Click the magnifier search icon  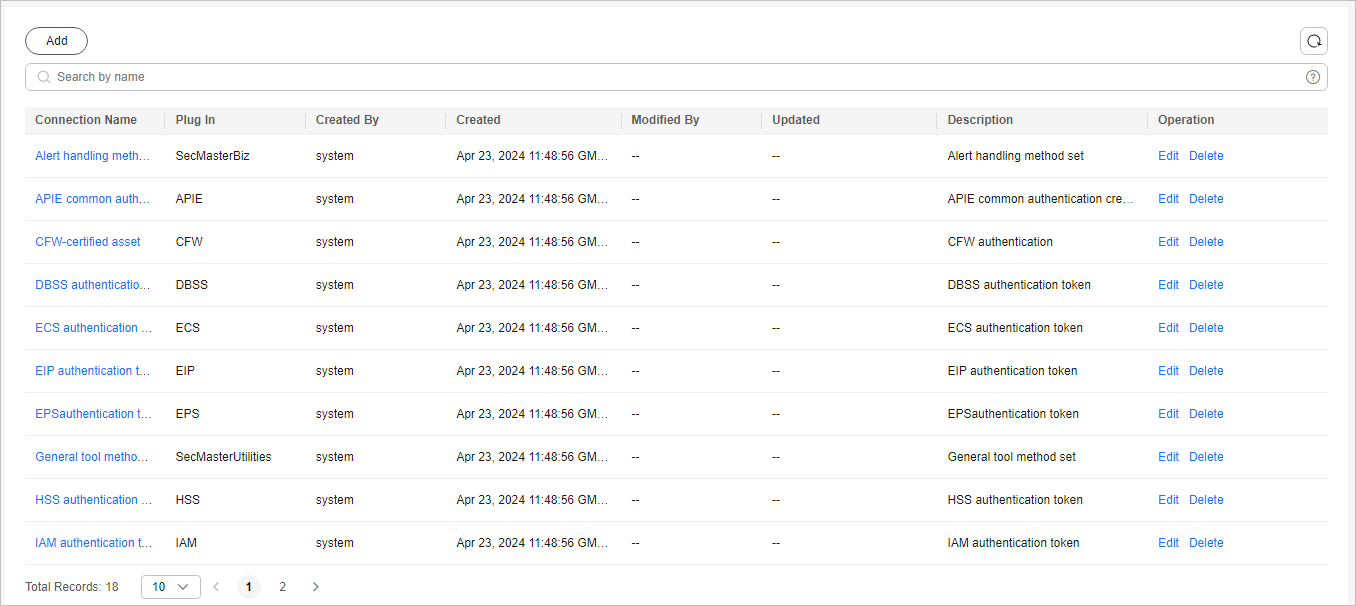click(x=44, y=77)
